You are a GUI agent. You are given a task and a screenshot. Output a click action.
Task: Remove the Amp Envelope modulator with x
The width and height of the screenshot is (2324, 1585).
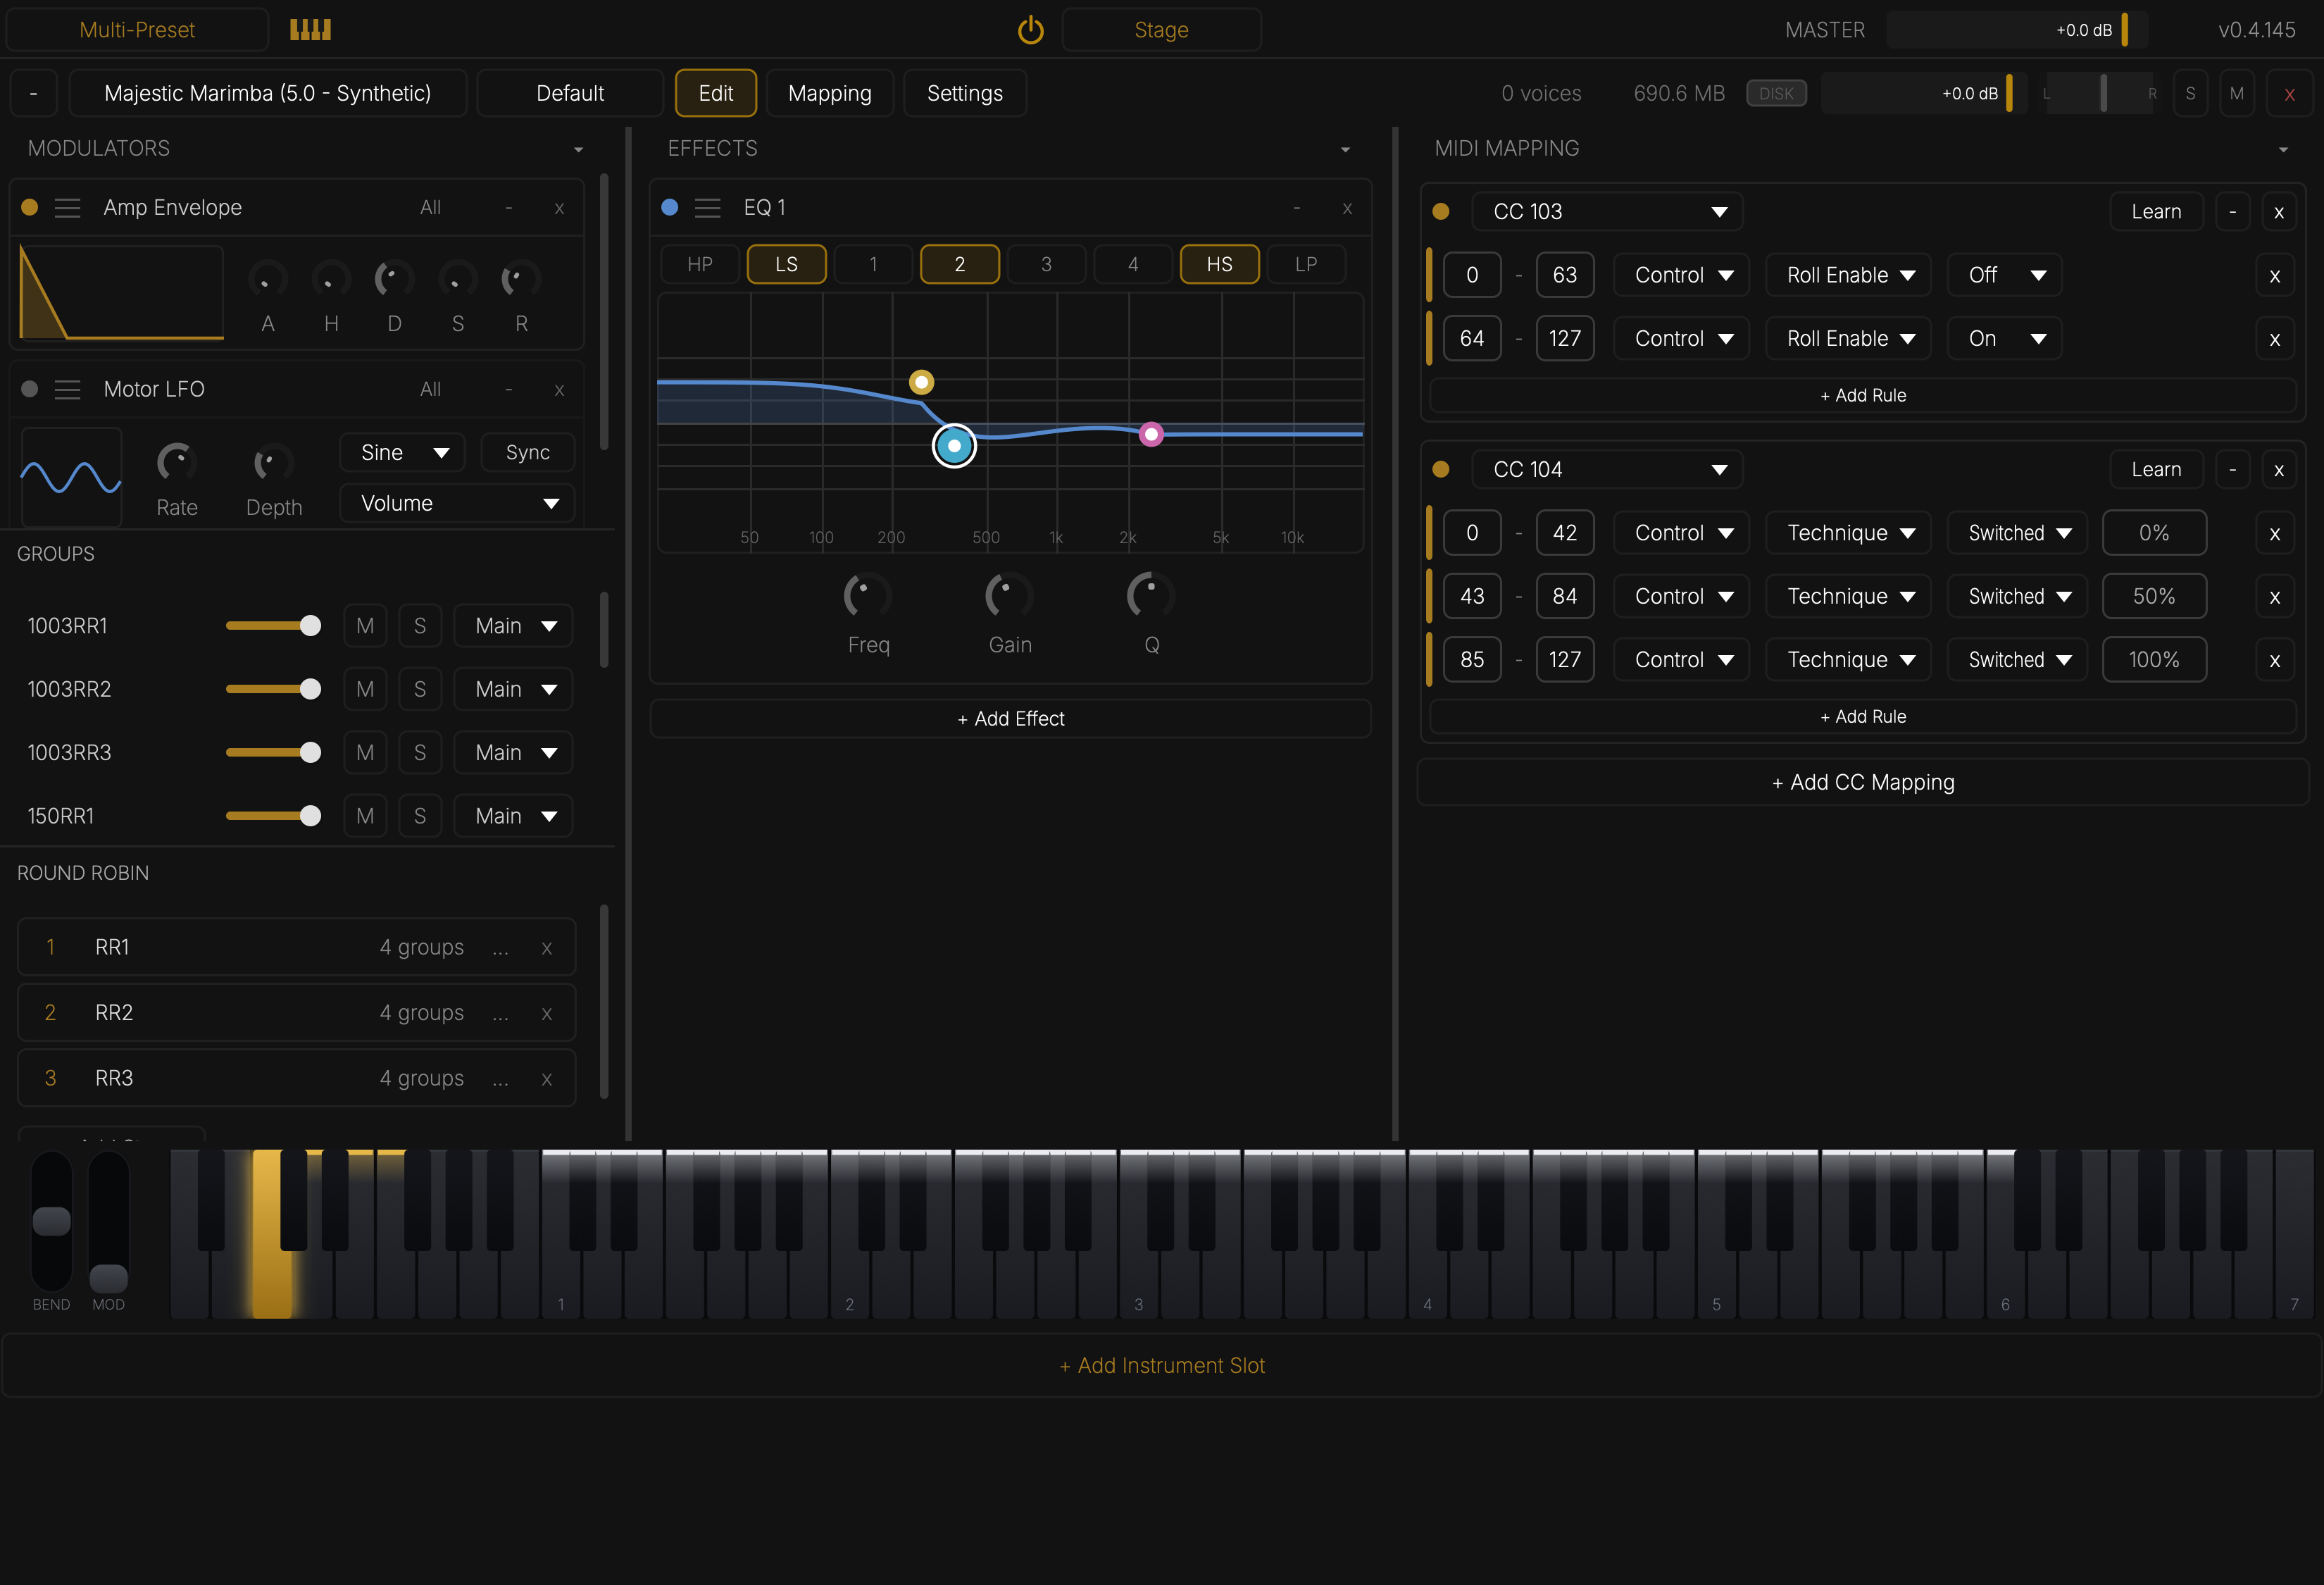coord(559,208)
